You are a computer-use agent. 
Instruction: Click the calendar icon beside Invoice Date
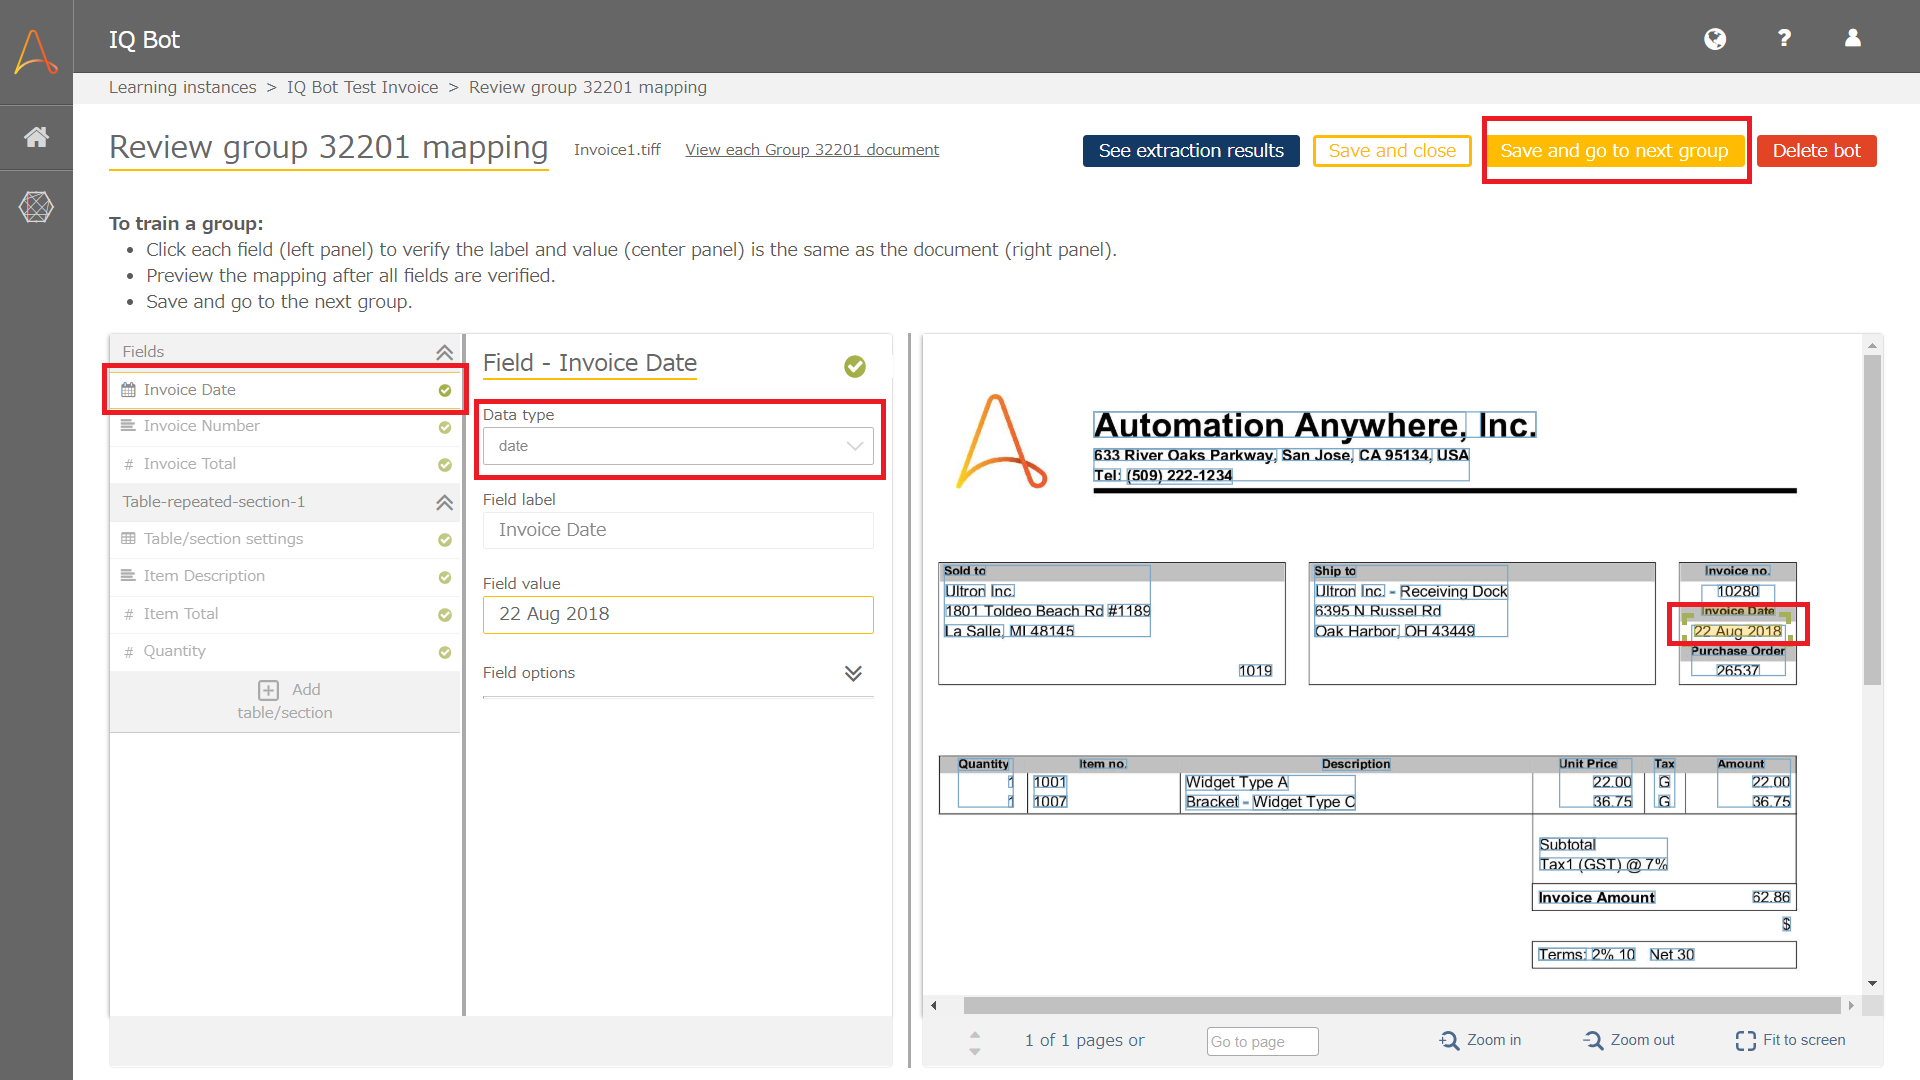(128, 390)
